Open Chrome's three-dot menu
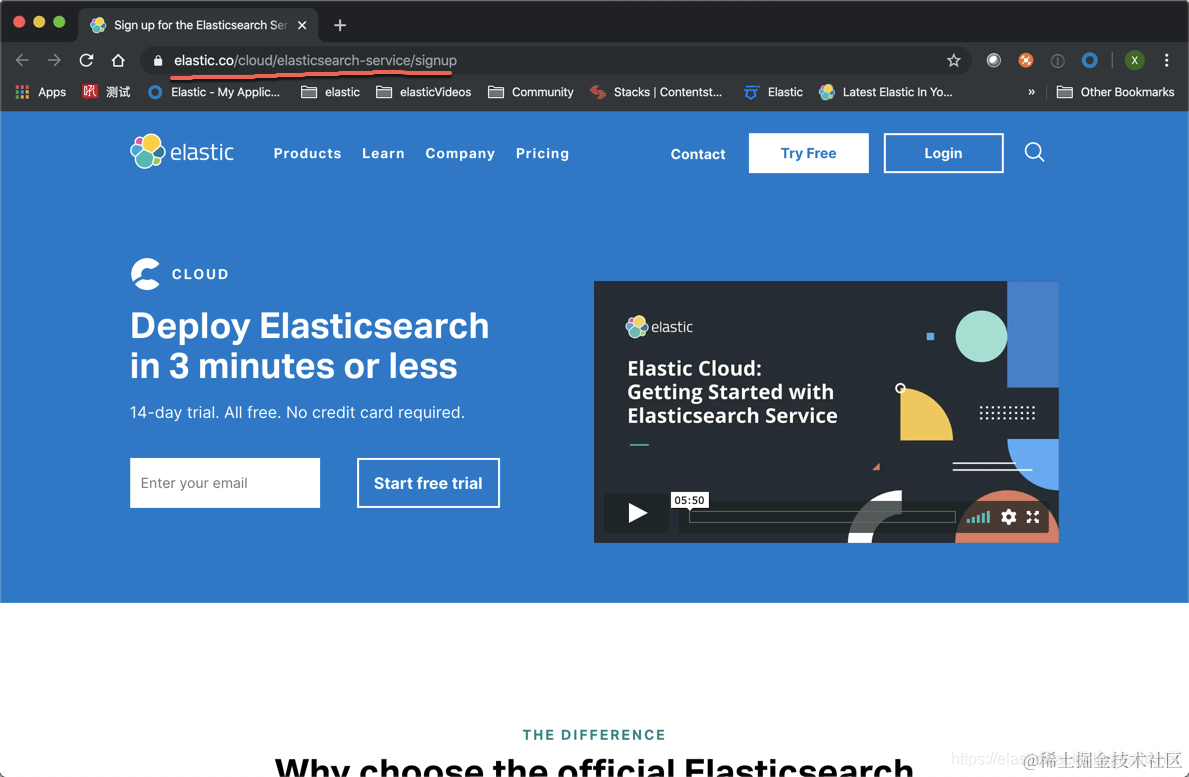This screenshot has height=777, width=1189. (x=1166, y=60)
